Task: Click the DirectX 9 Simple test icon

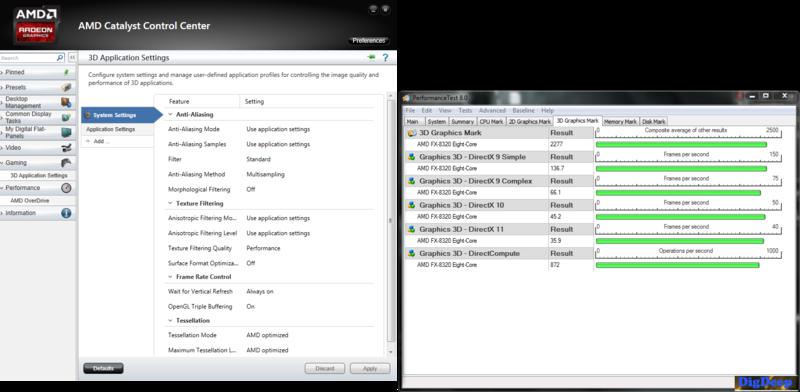Action: click(x=412, y=157)
